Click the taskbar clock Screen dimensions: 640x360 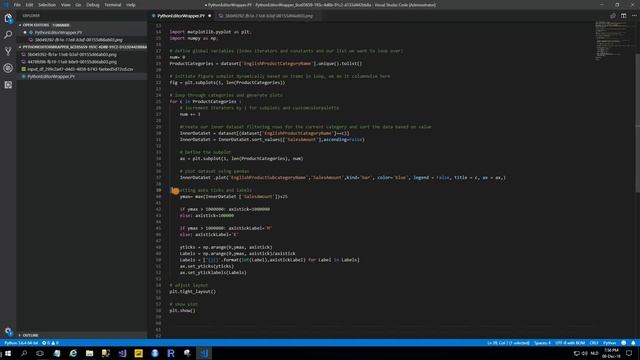click(x=611, y=353)
